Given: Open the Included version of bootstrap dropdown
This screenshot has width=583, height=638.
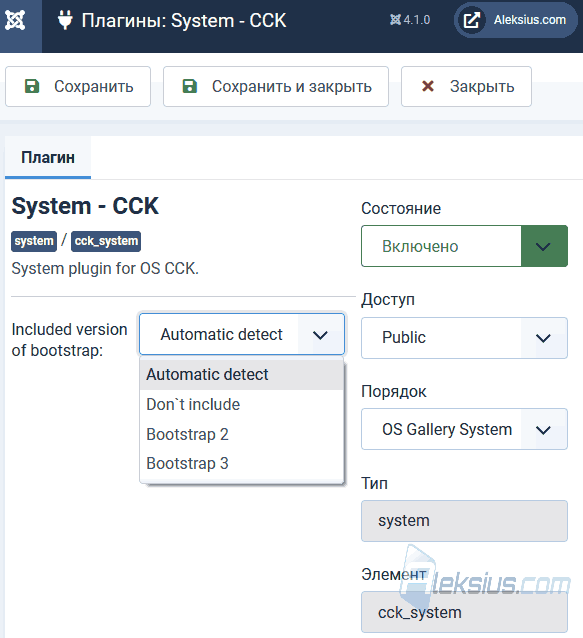Looking at the screenshot, I should pyautogui.click(x=242, y=334).
